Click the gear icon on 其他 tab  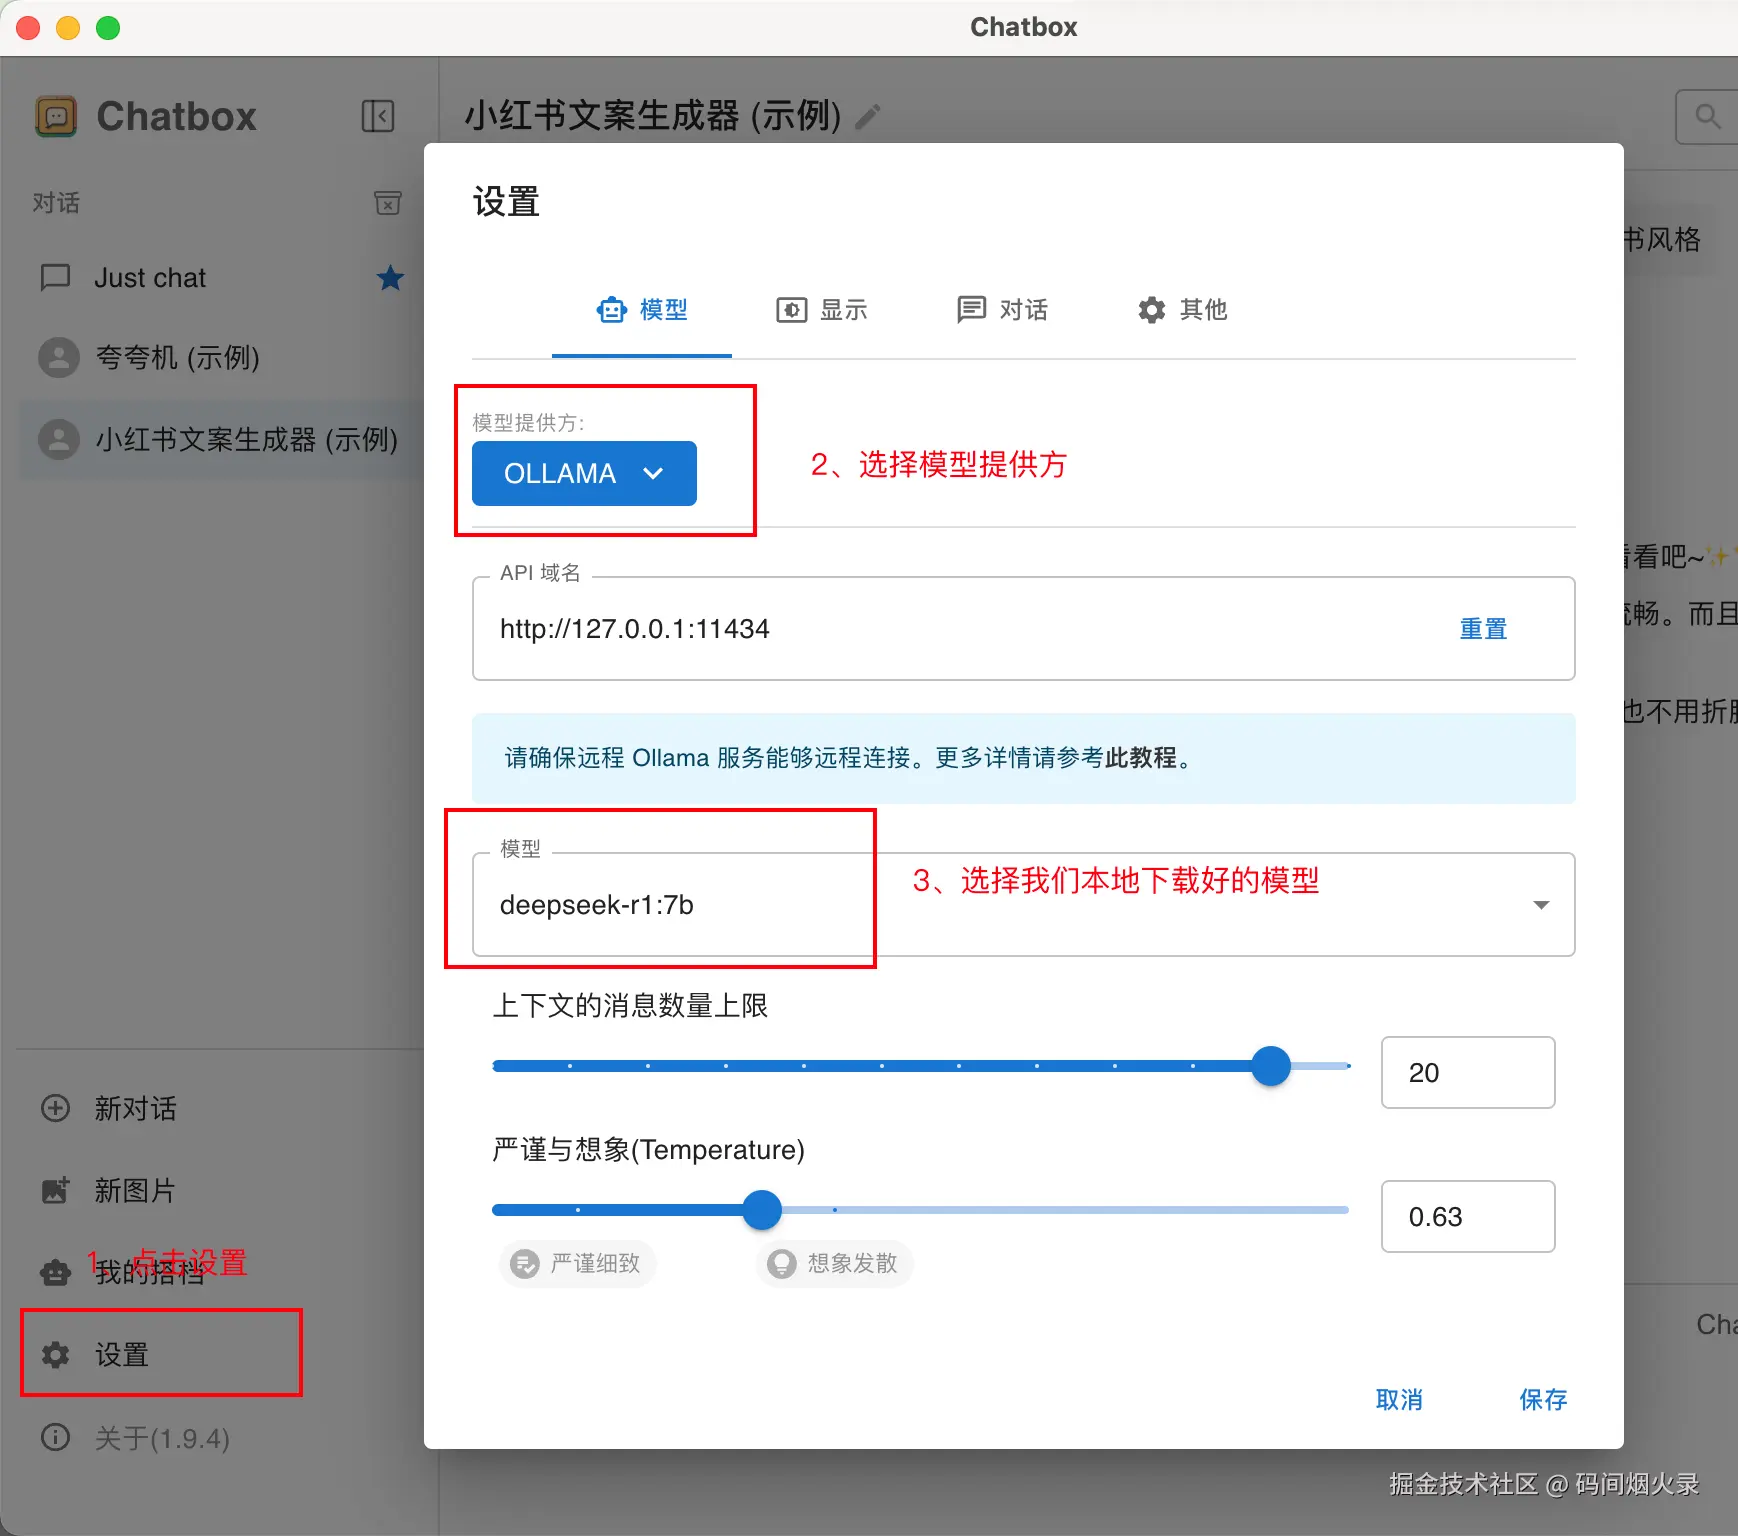coord(1152,310)
